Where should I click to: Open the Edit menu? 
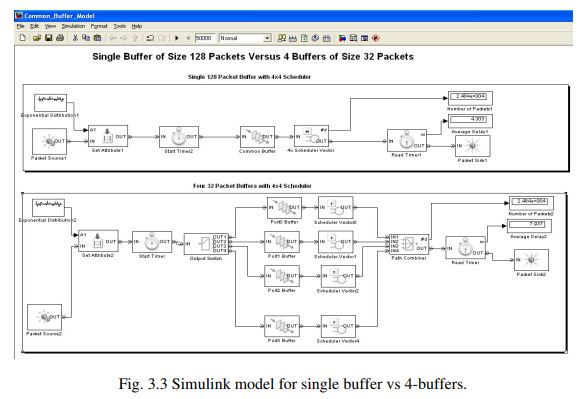pos(35,26)
